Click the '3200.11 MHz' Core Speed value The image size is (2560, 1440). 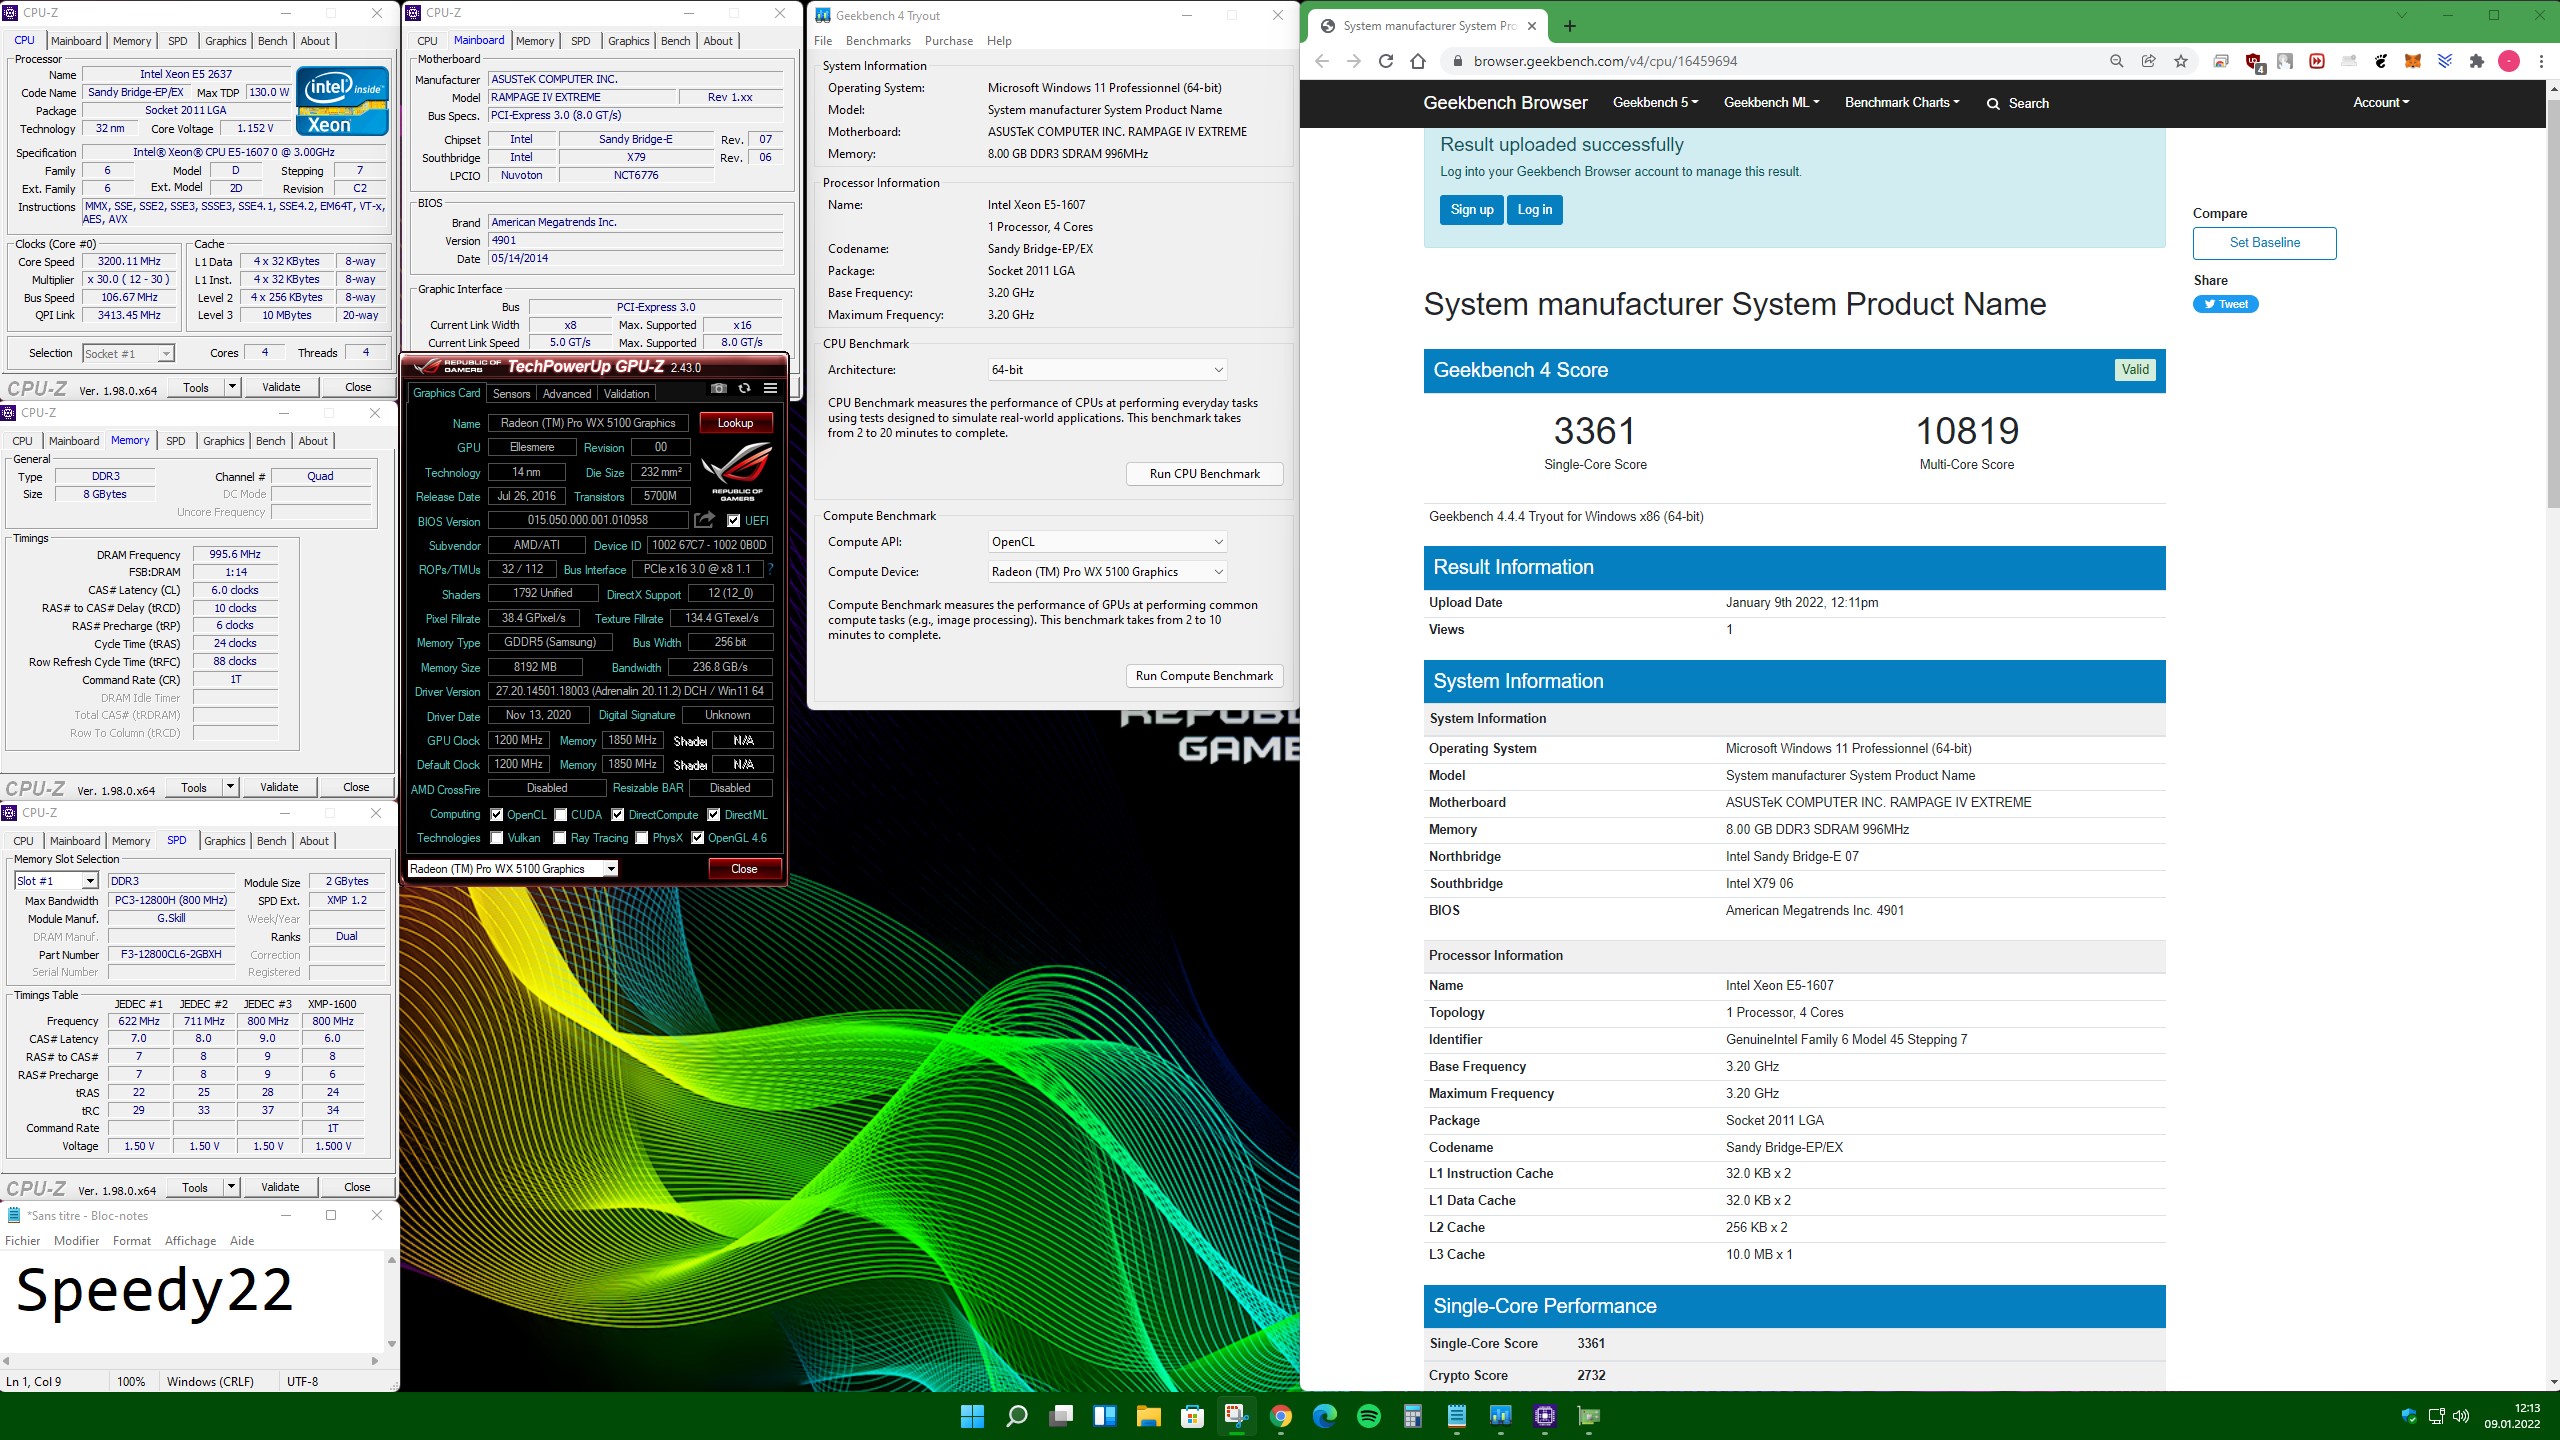pos(129,261)
